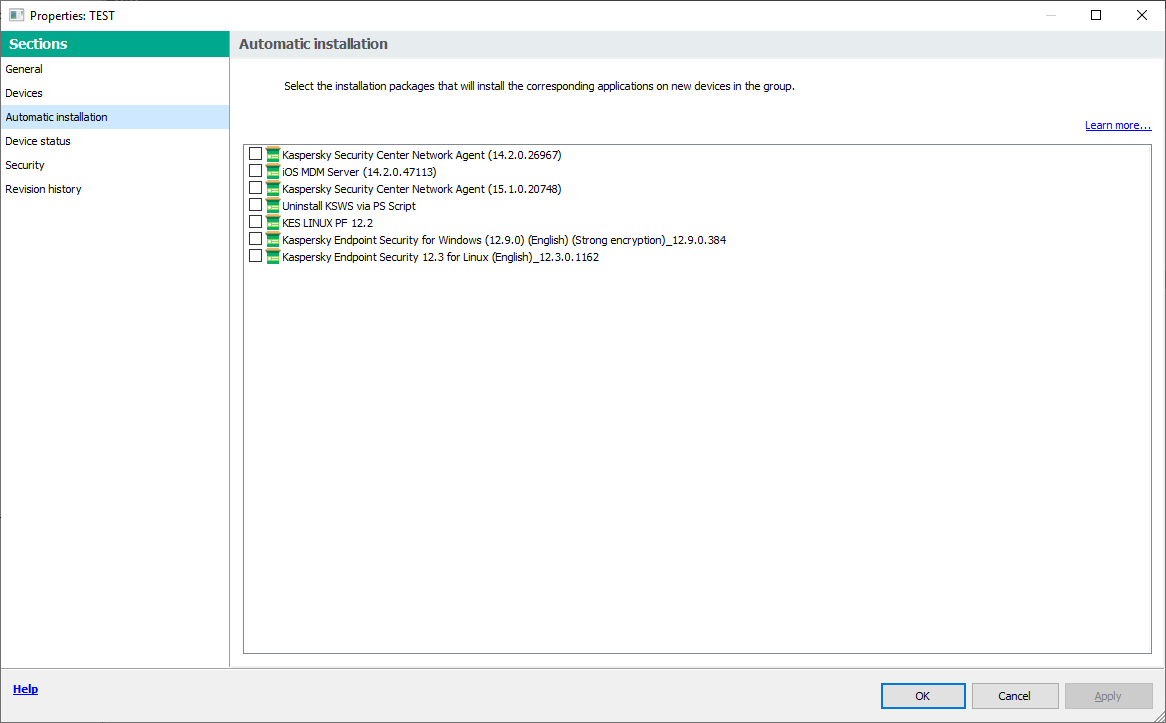Open the Device status section

click(x=115, y=141)
